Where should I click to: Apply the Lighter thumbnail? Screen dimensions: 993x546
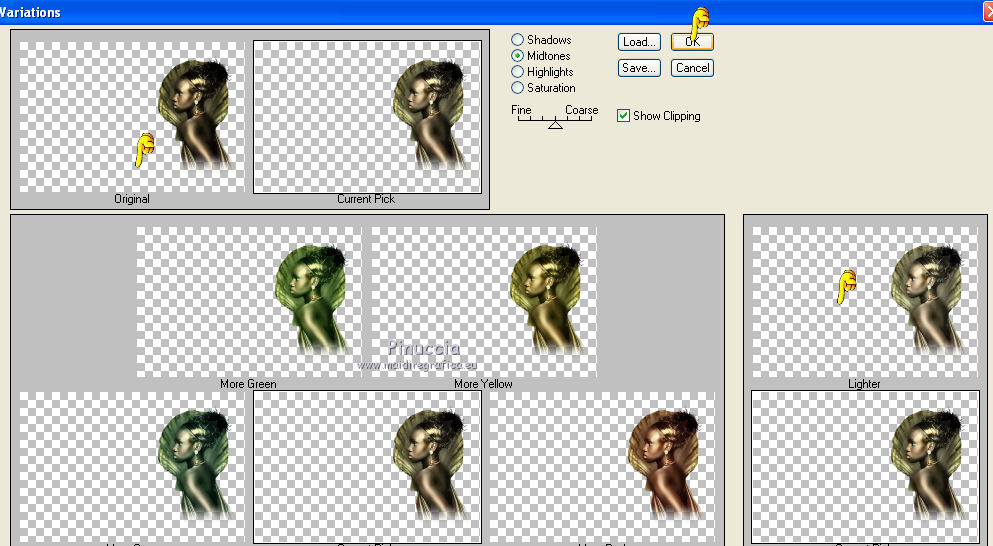tap(865, 302)
